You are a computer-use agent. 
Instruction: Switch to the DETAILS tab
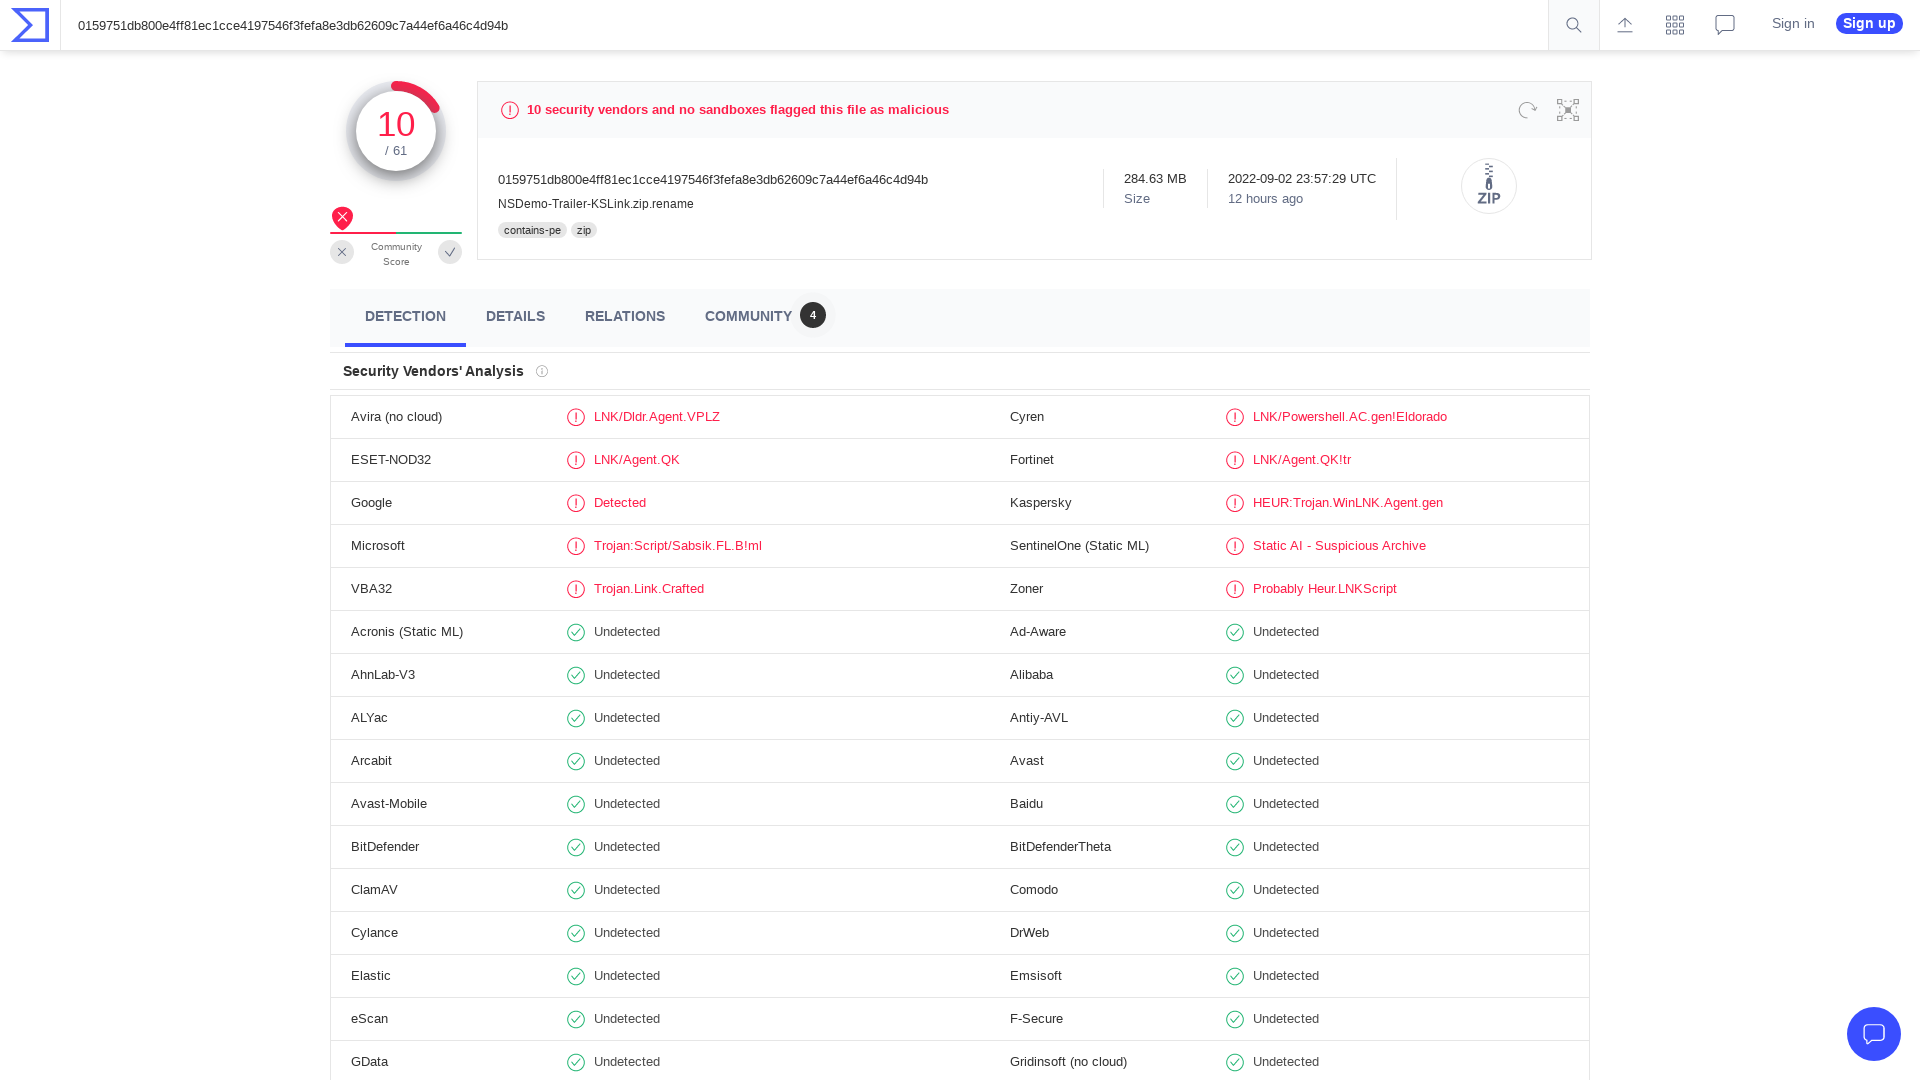coord(515,316)
